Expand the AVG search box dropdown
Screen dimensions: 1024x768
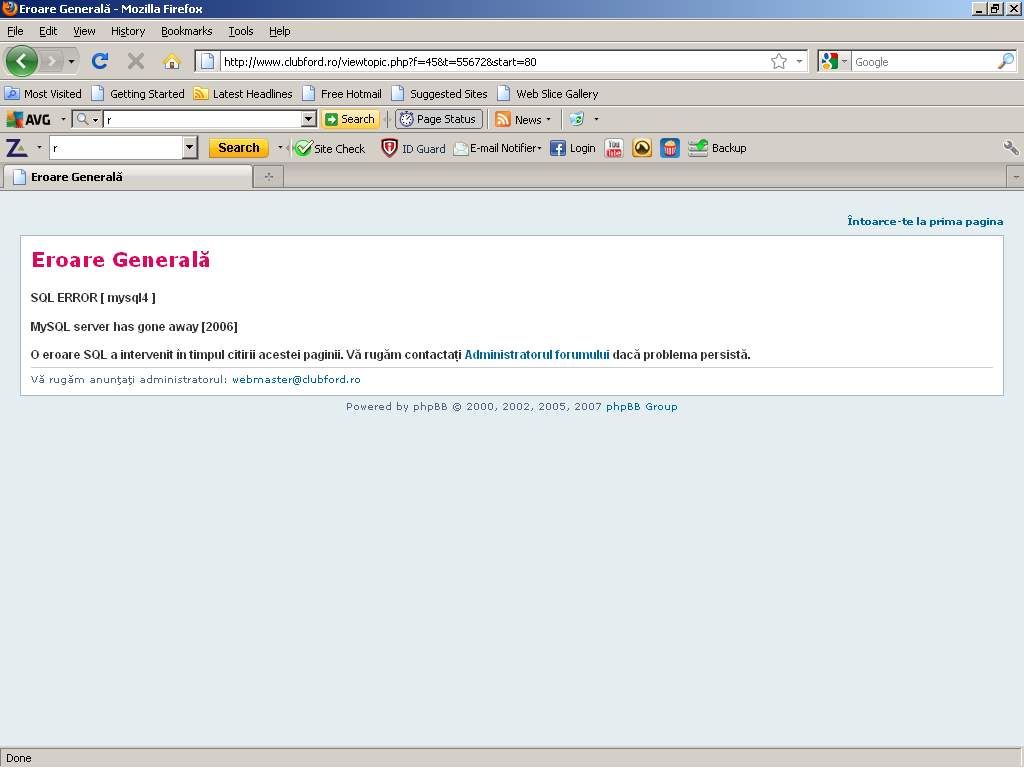(309, 119)
